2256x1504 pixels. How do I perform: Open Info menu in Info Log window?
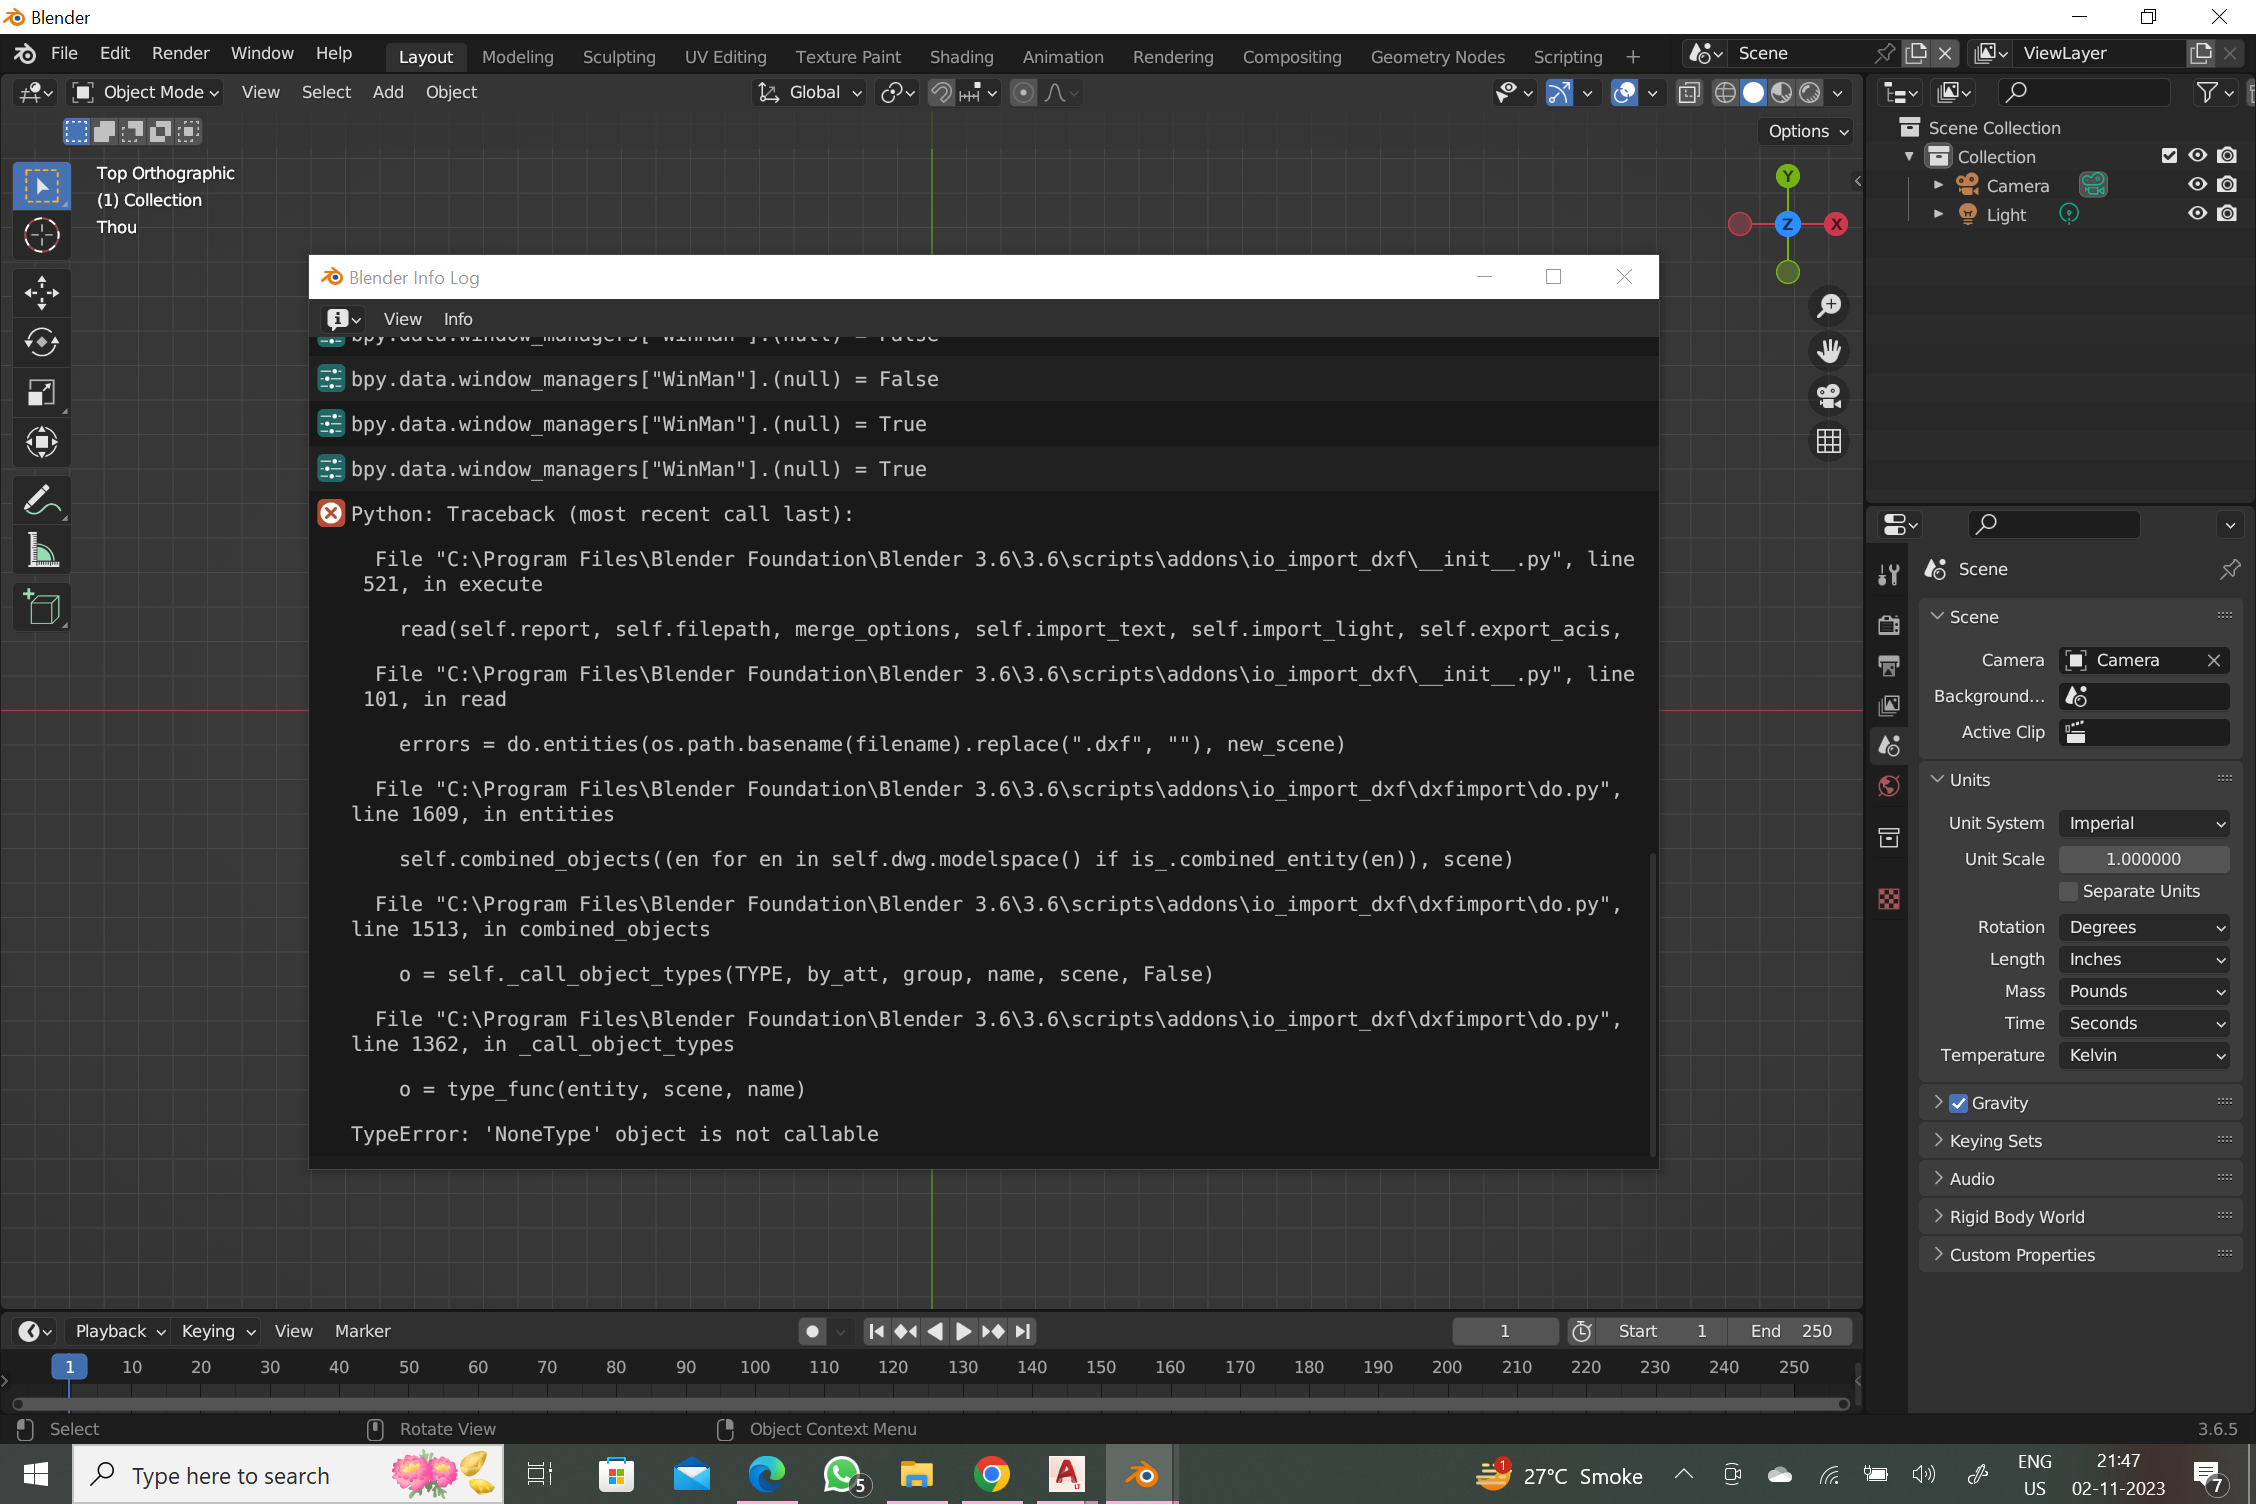458,319
